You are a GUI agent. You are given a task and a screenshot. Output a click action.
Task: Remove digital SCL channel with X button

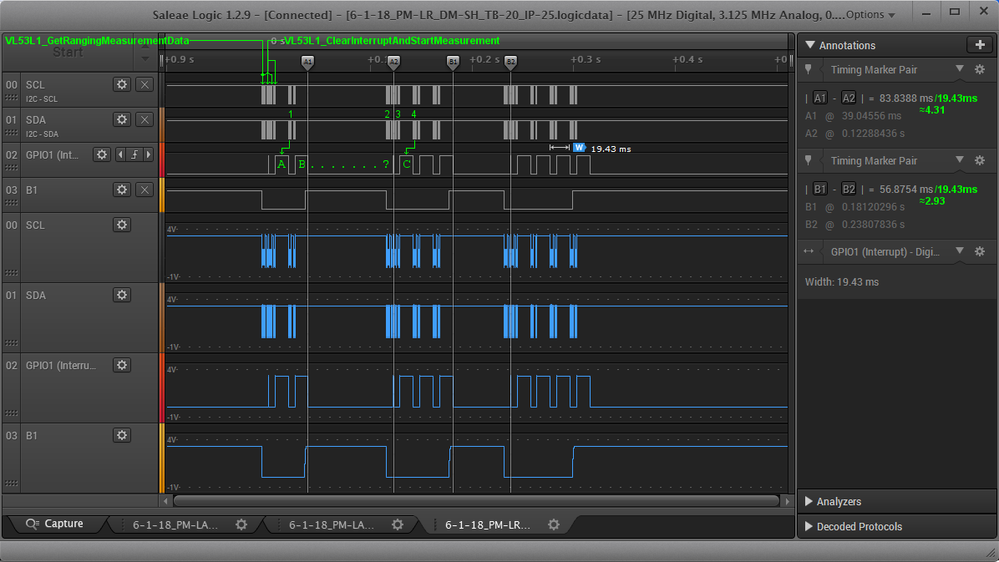coord(145,85)
